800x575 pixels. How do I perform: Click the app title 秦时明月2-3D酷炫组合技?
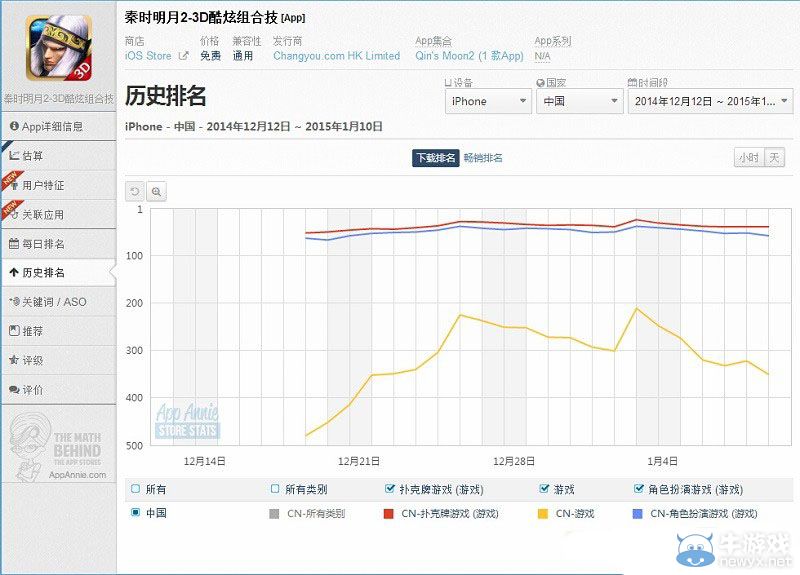[201, 17]
